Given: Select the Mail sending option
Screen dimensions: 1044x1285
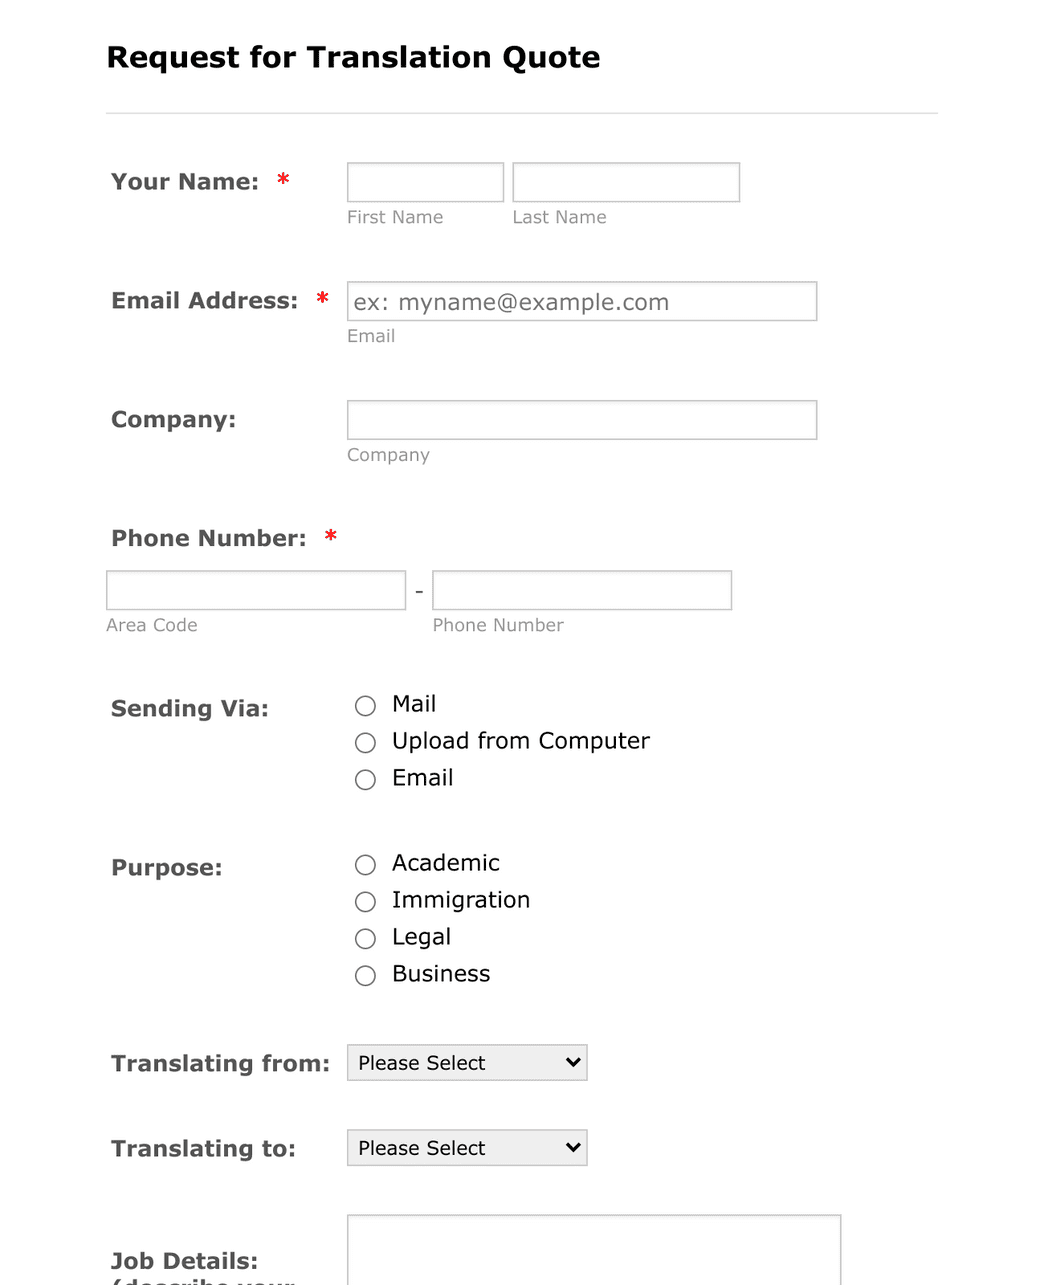Looking at the screenshot, I should (365, 705).
